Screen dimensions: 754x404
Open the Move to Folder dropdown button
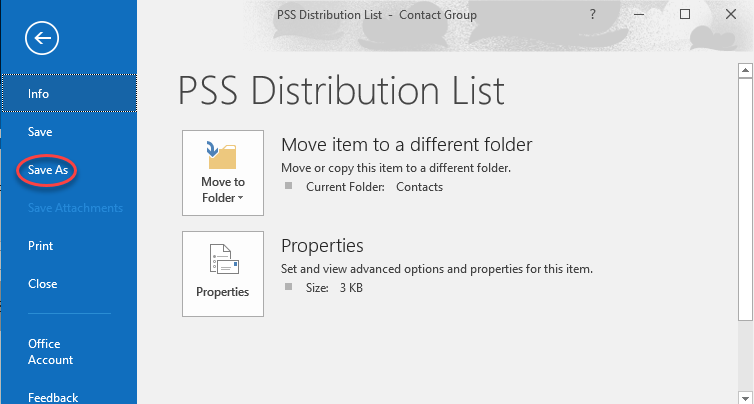[x=223, y=173]
